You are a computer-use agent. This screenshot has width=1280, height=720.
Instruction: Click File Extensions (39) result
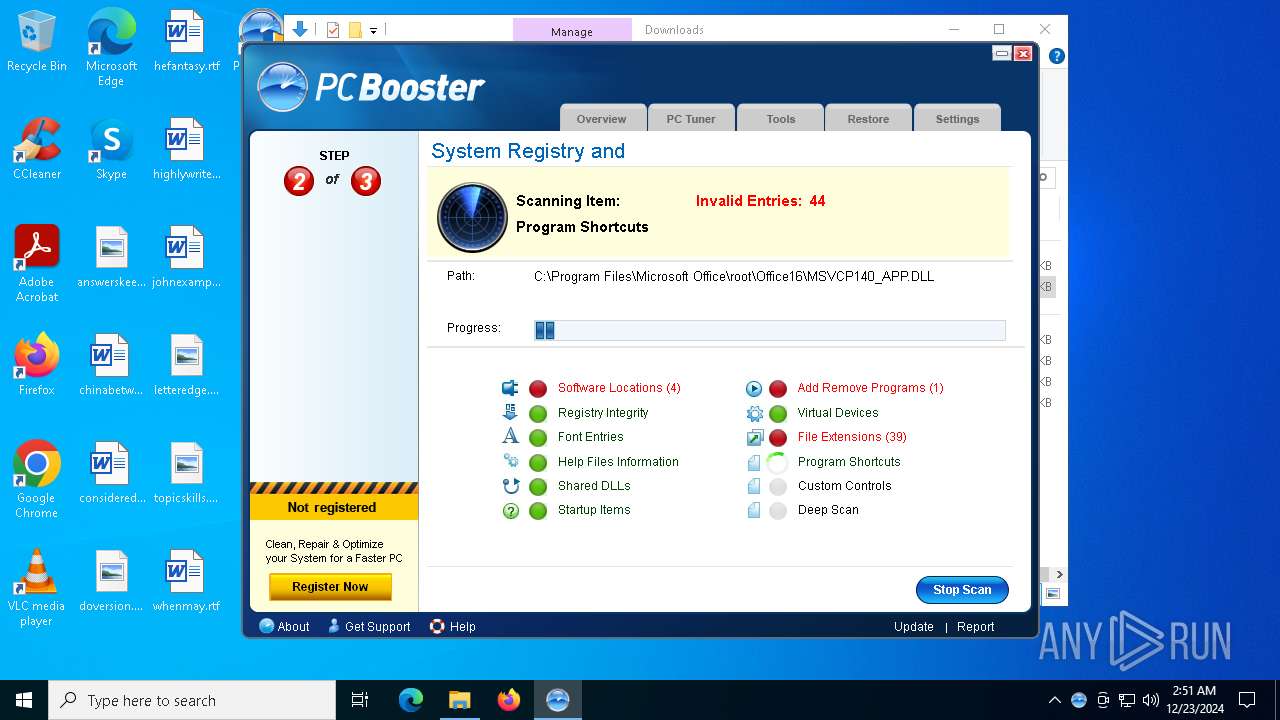(852, 437)
